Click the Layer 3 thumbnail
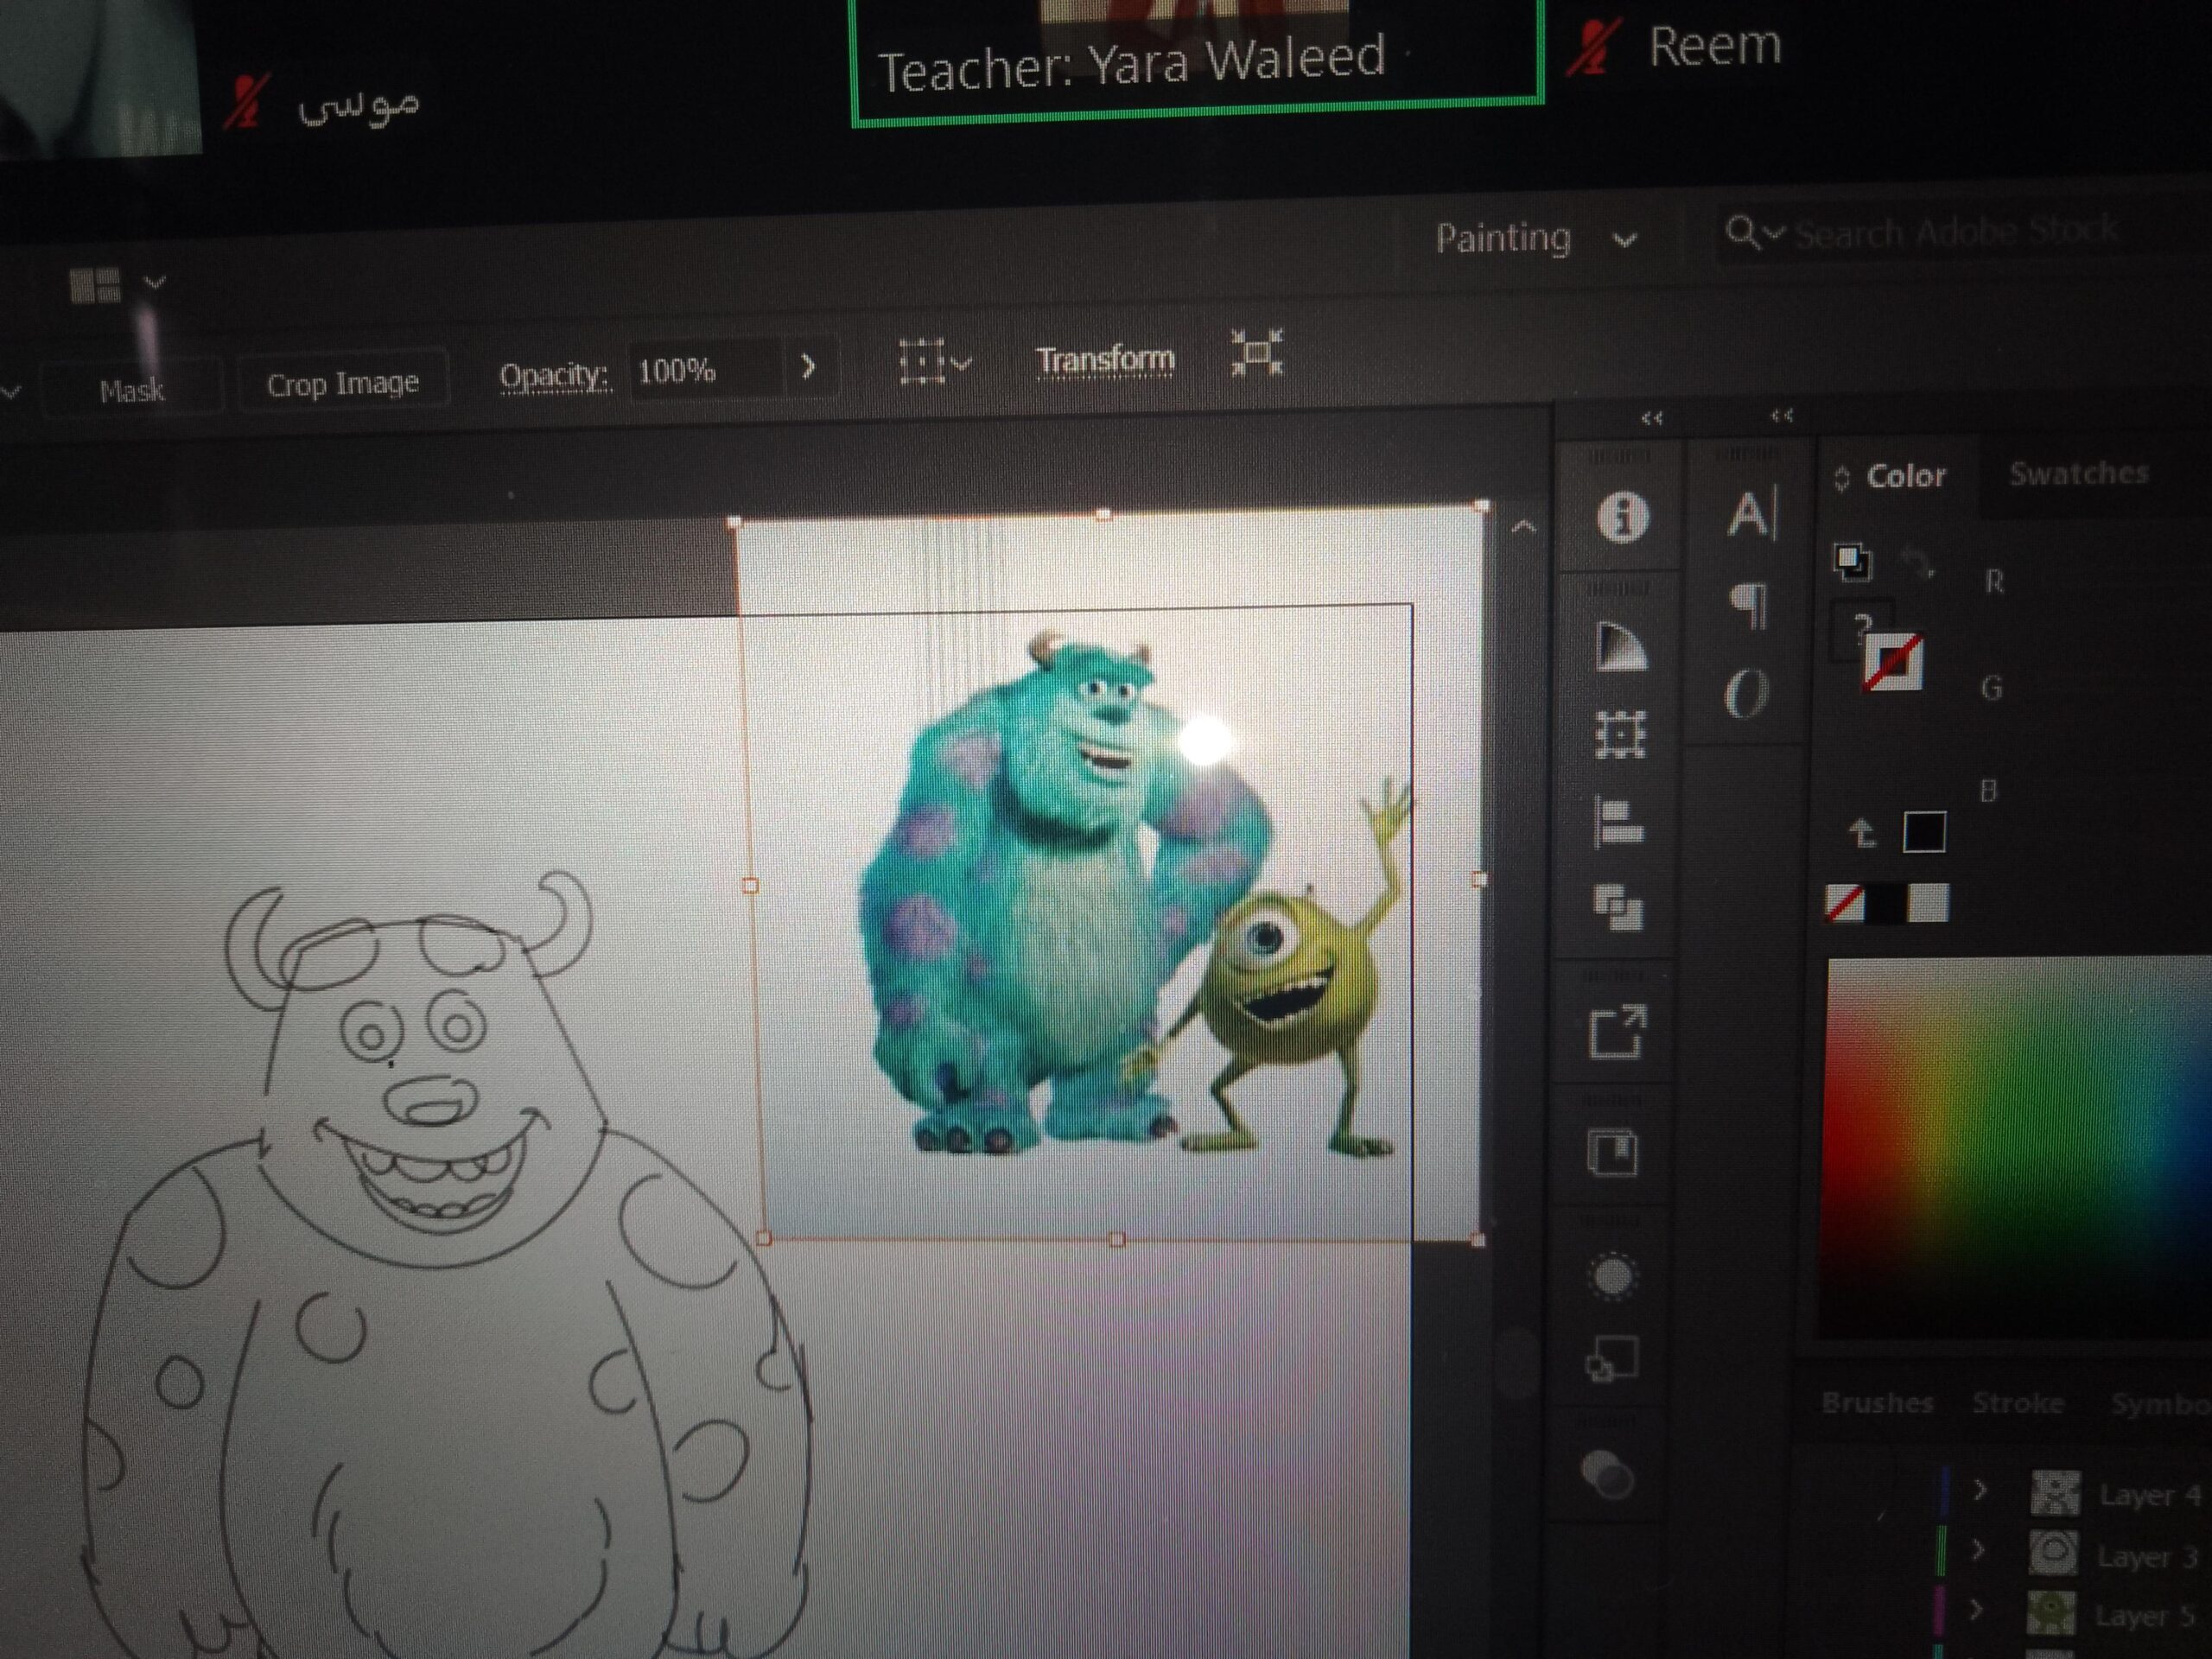The width and height of the screenshot is (2212, 1659). coord(2052,1553)
